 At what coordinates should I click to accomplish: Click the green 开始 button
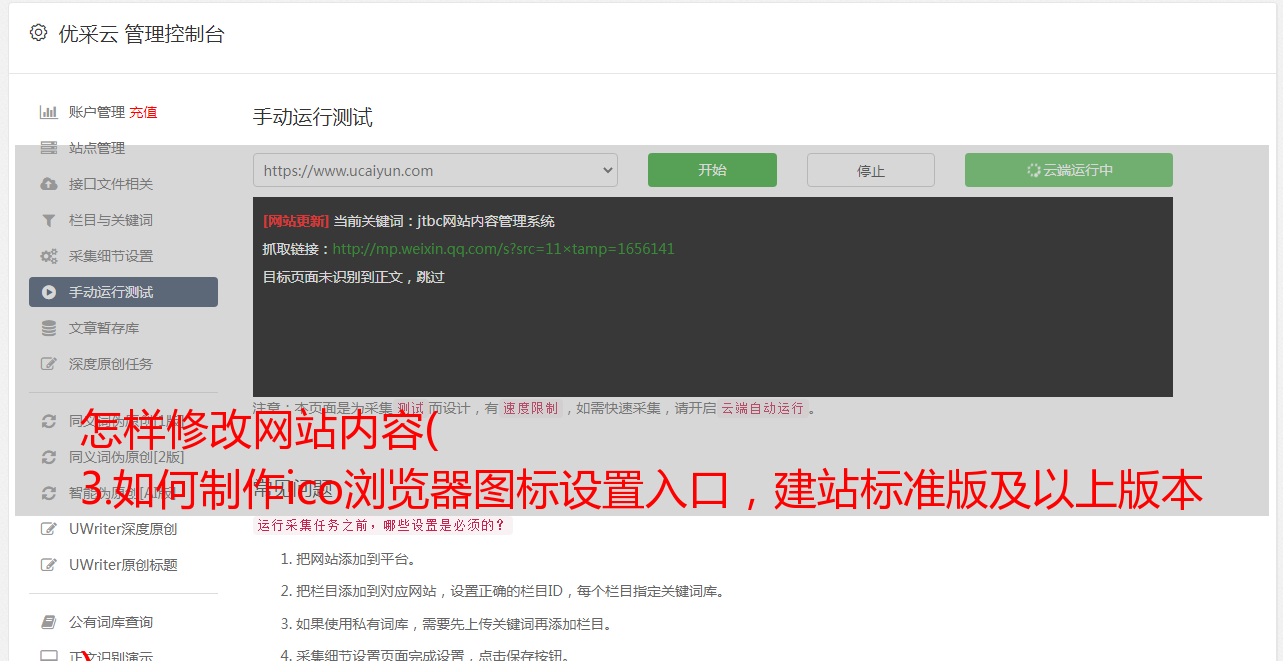click(712, 170)
